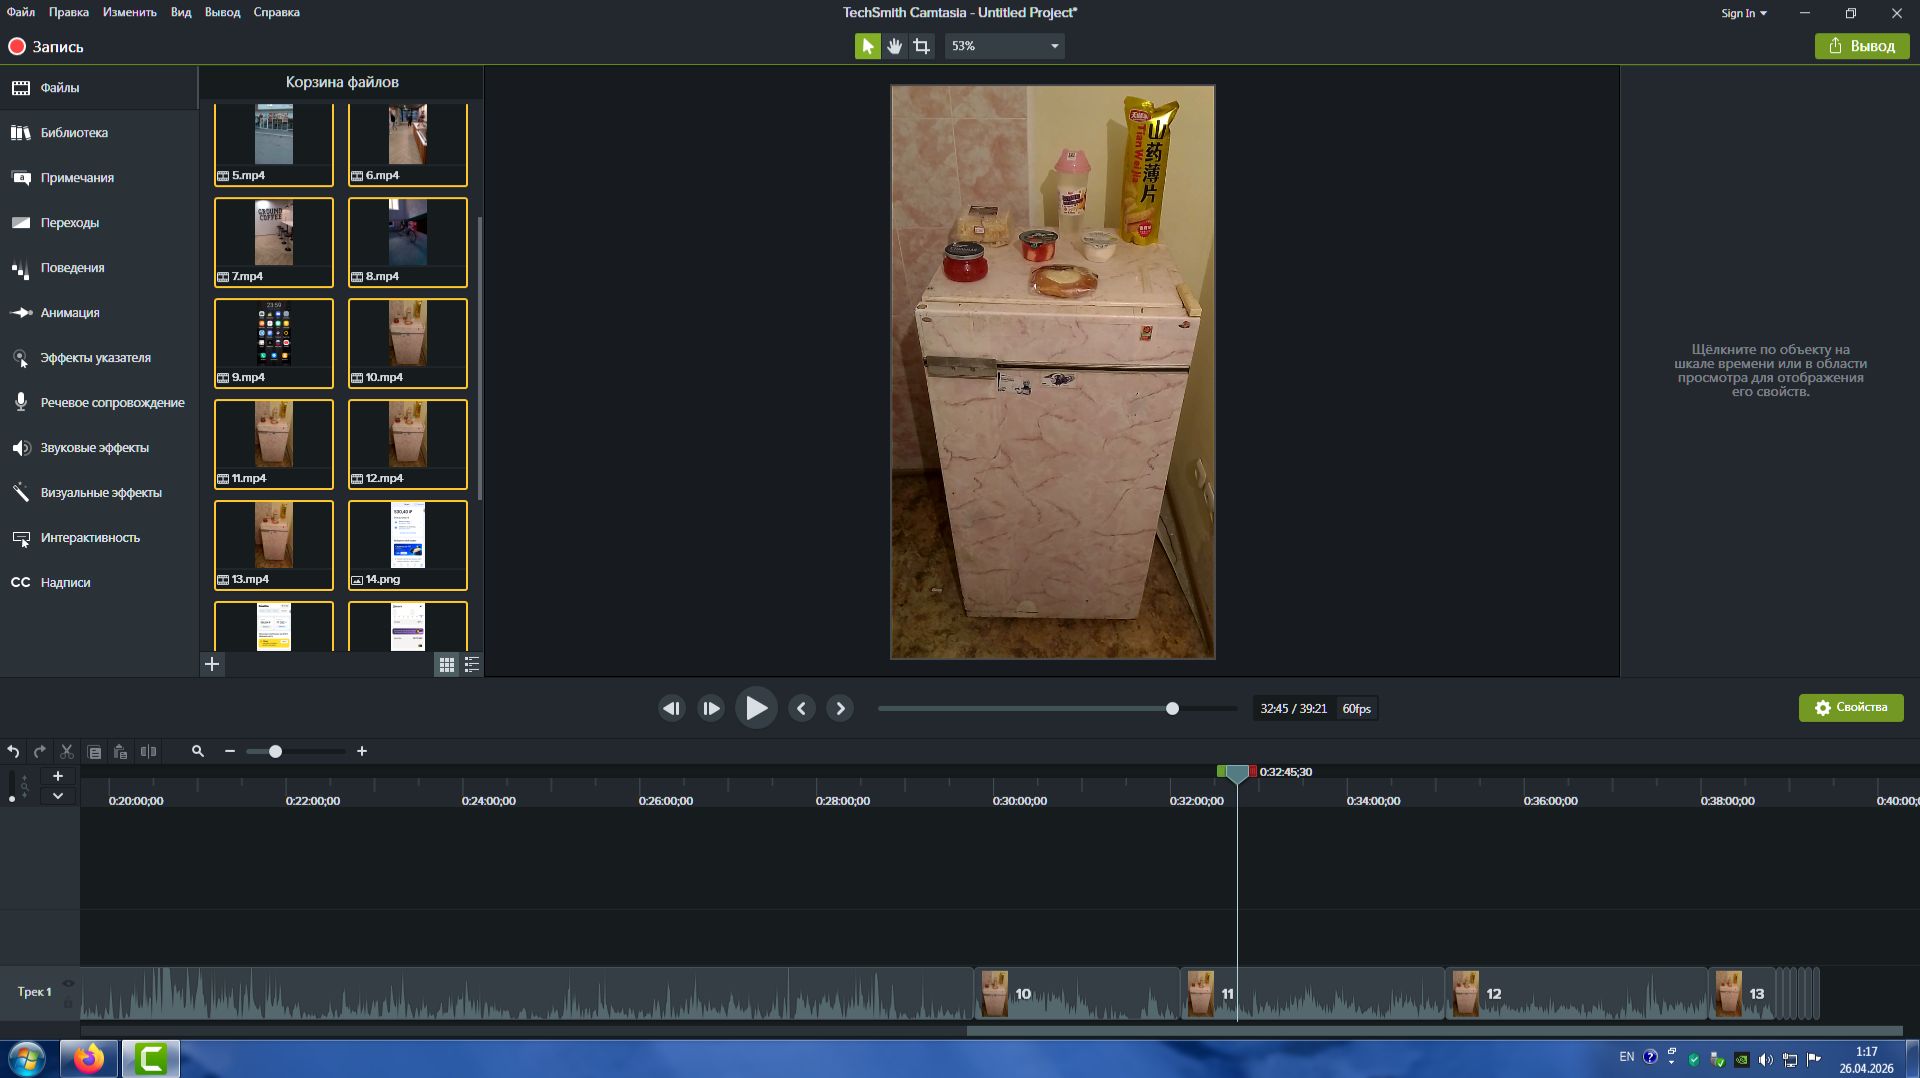Open the canvas zoom 53% dropdown
1920x1078 pixels.
[1004, 46]
